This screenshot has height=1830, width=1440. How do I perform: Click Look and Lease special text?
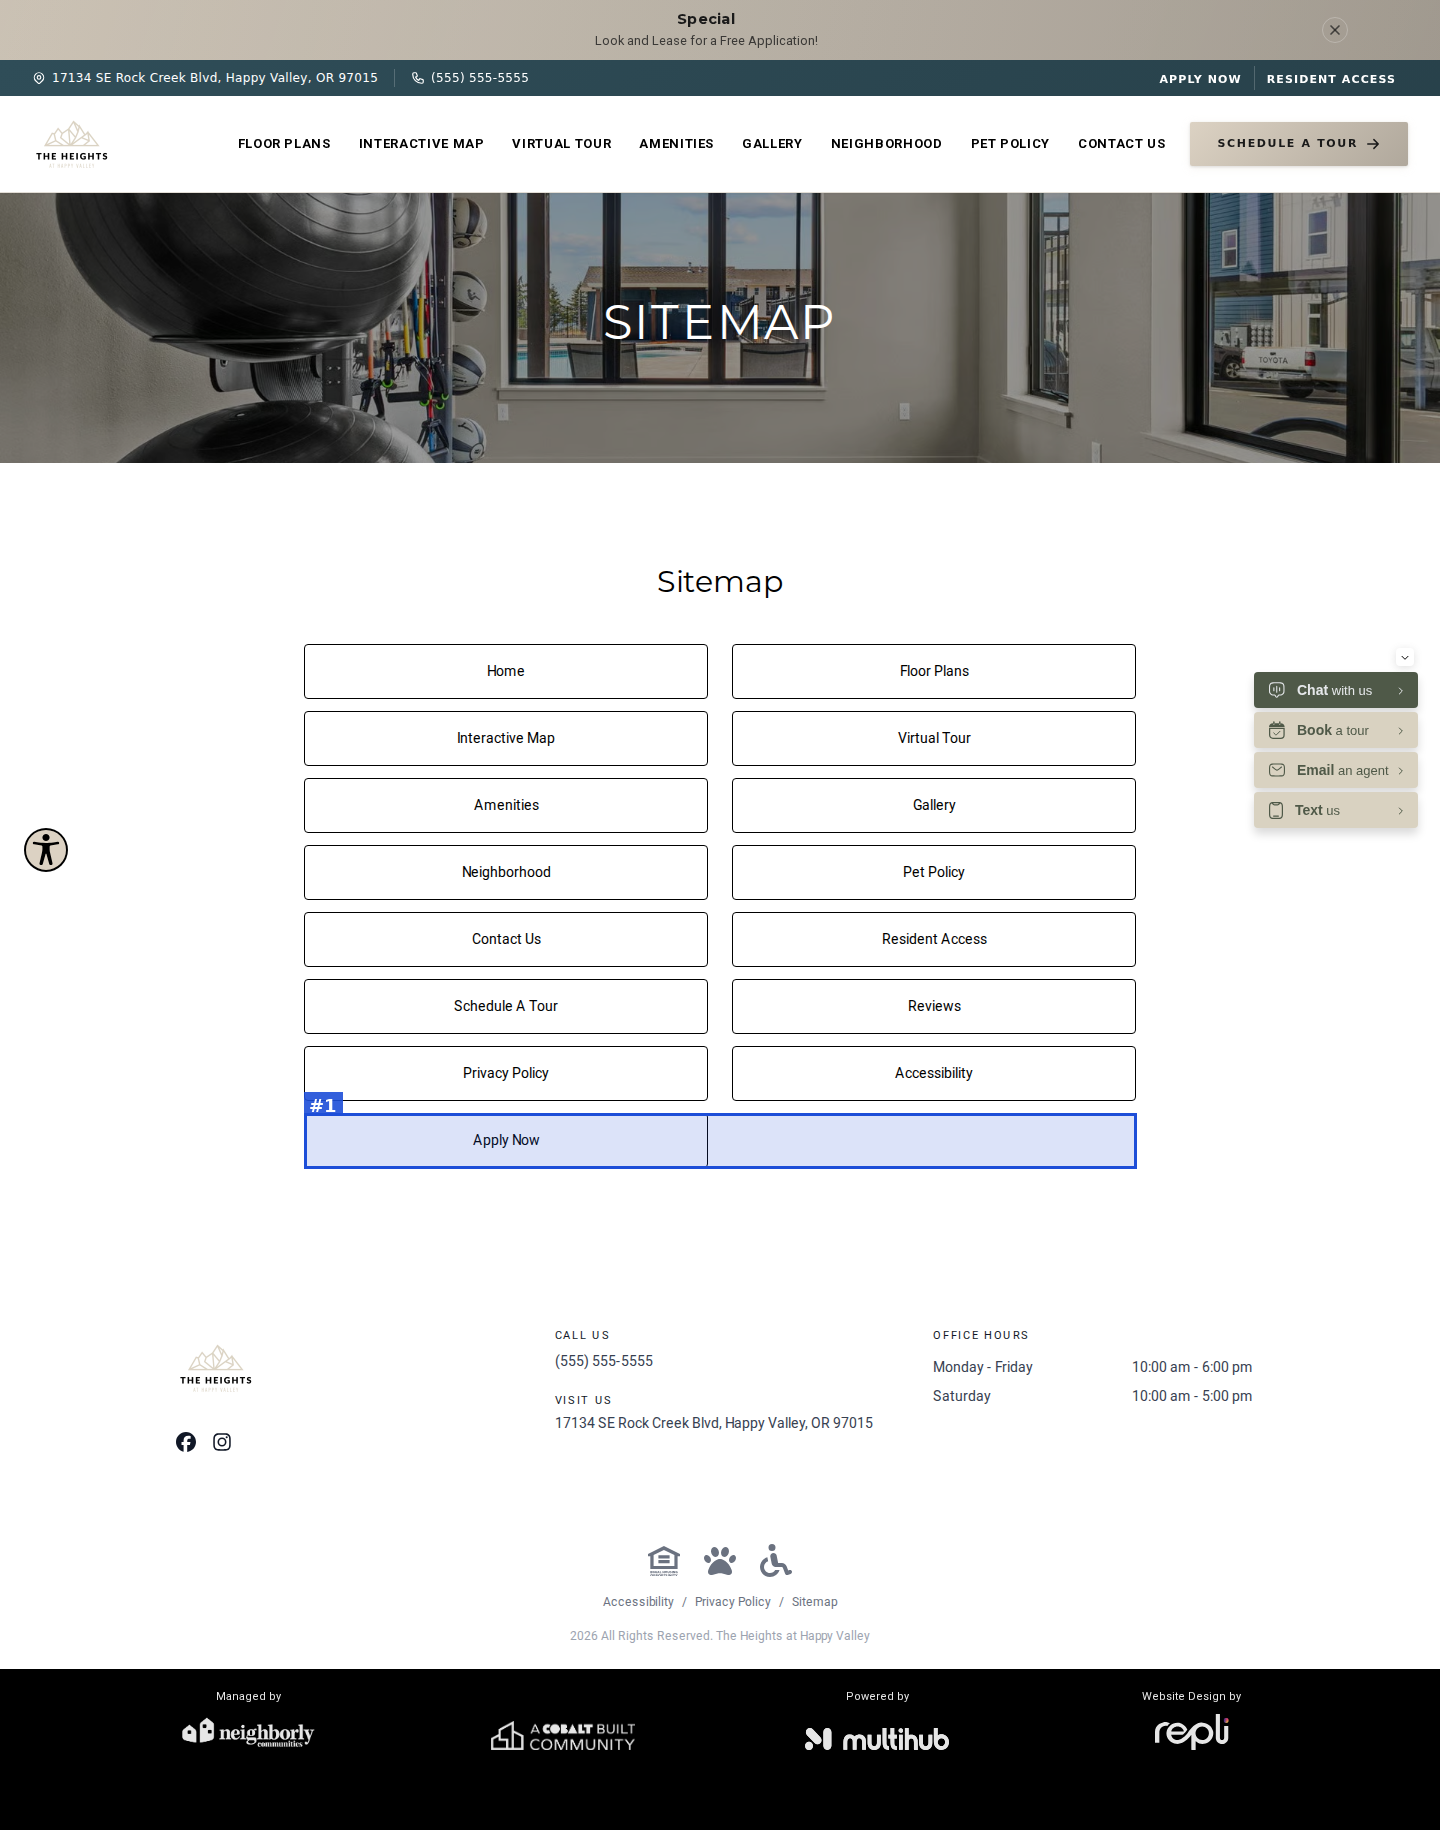coord(706,41)
